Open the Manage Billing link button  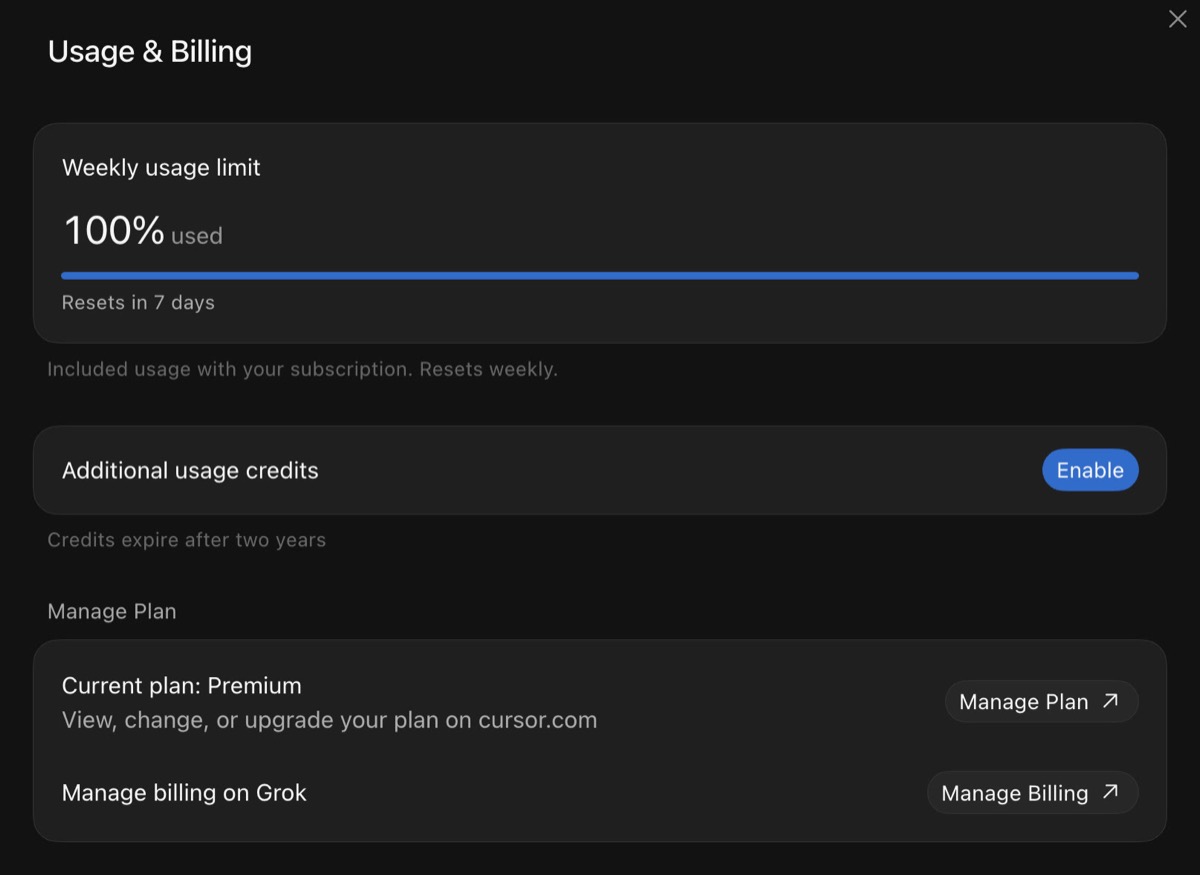(1032, 793)
